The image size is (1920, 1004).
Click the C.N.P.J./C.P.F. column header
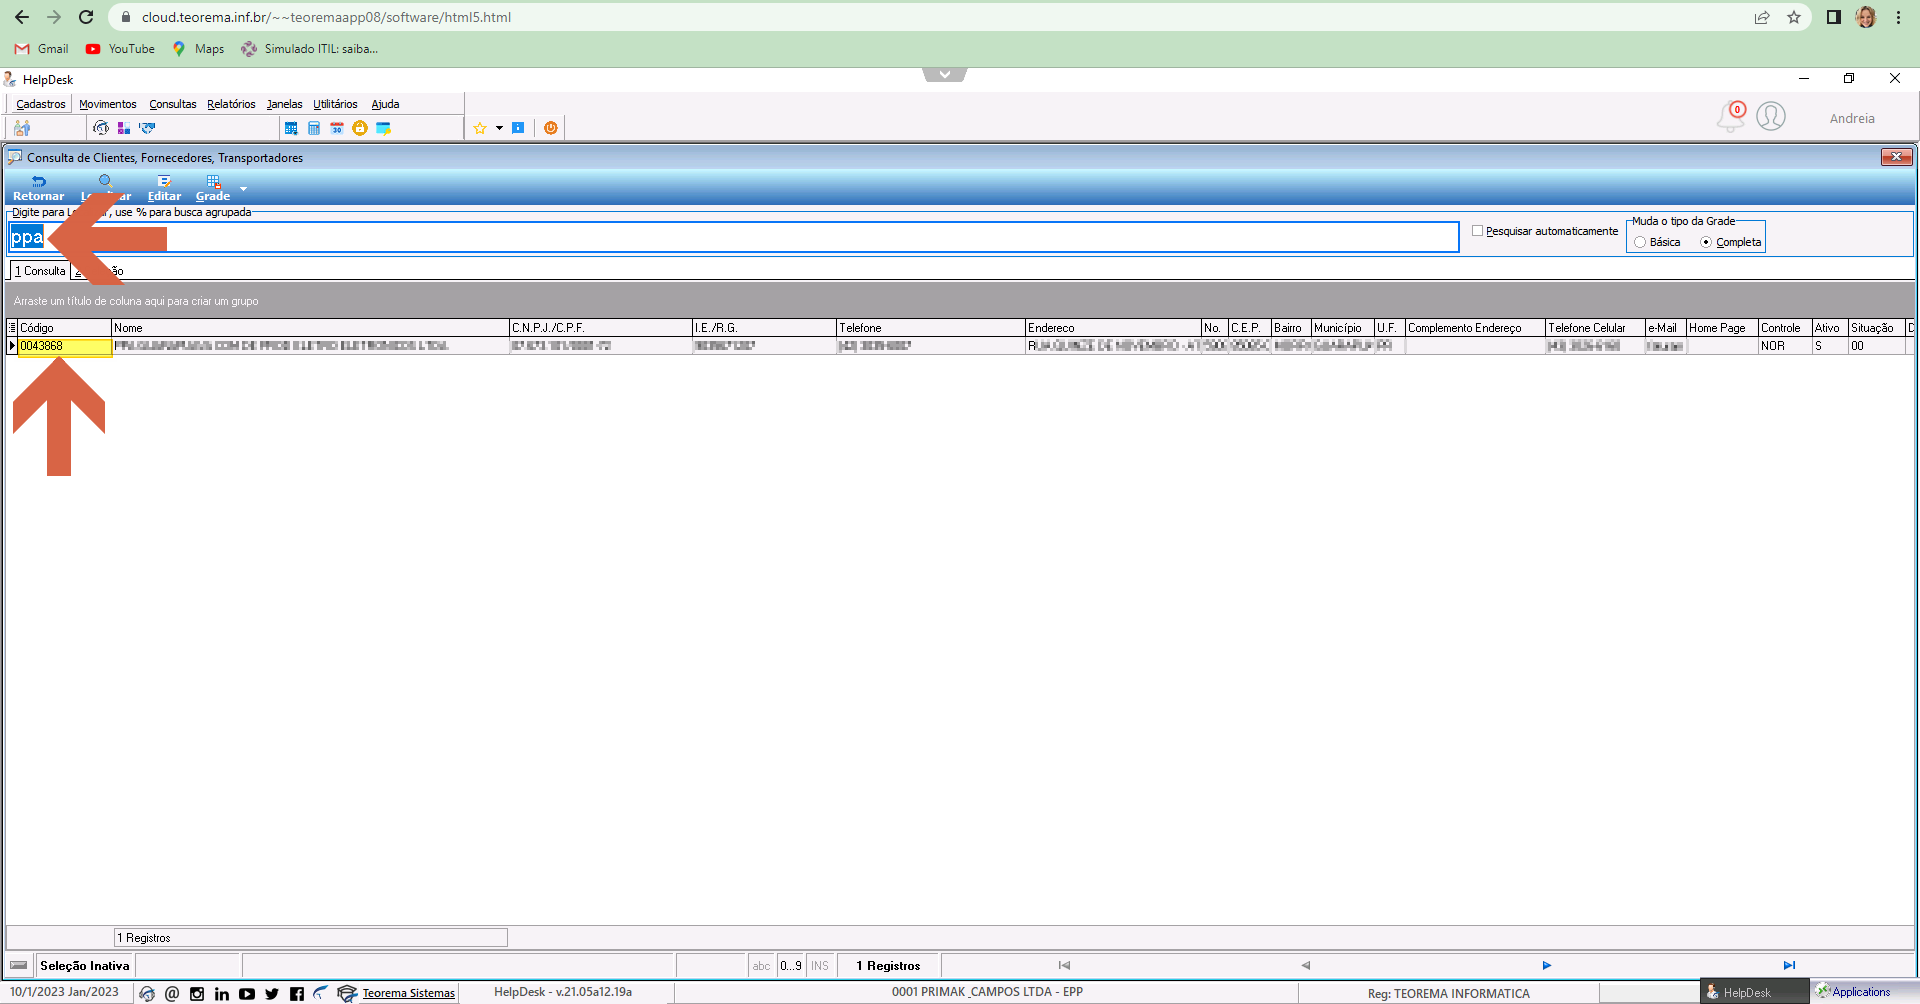coord(601,328)
